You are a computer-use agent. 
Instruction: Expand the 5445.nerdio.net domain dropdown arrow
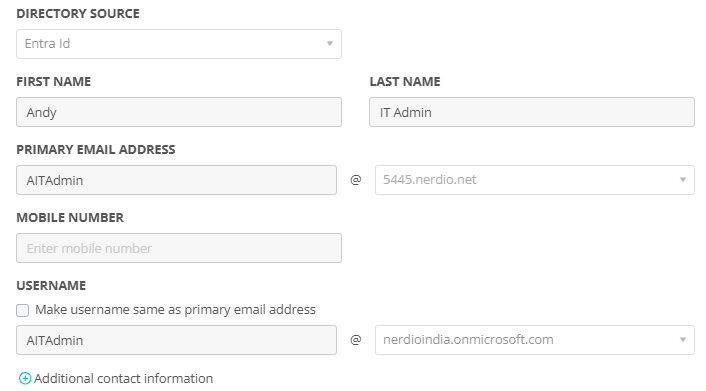tap(683, 180)
